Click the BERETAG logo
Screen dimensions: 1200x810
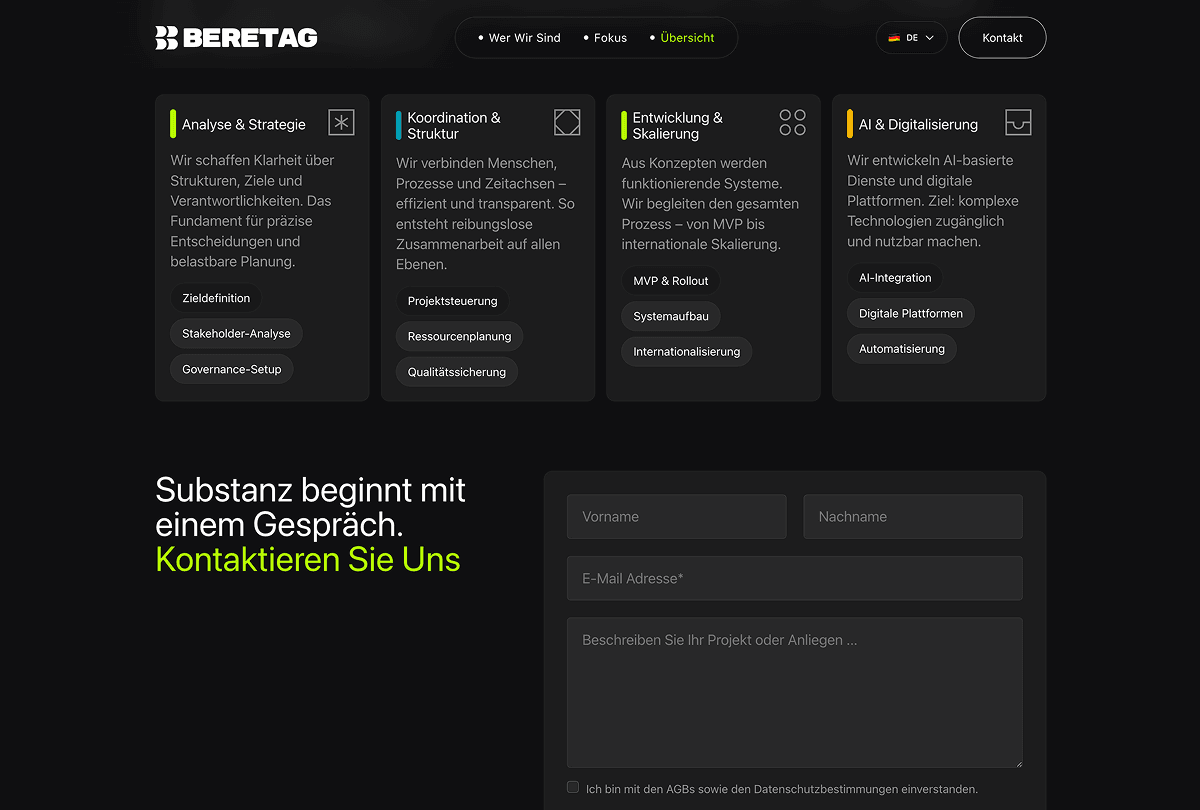coord(237,38)
